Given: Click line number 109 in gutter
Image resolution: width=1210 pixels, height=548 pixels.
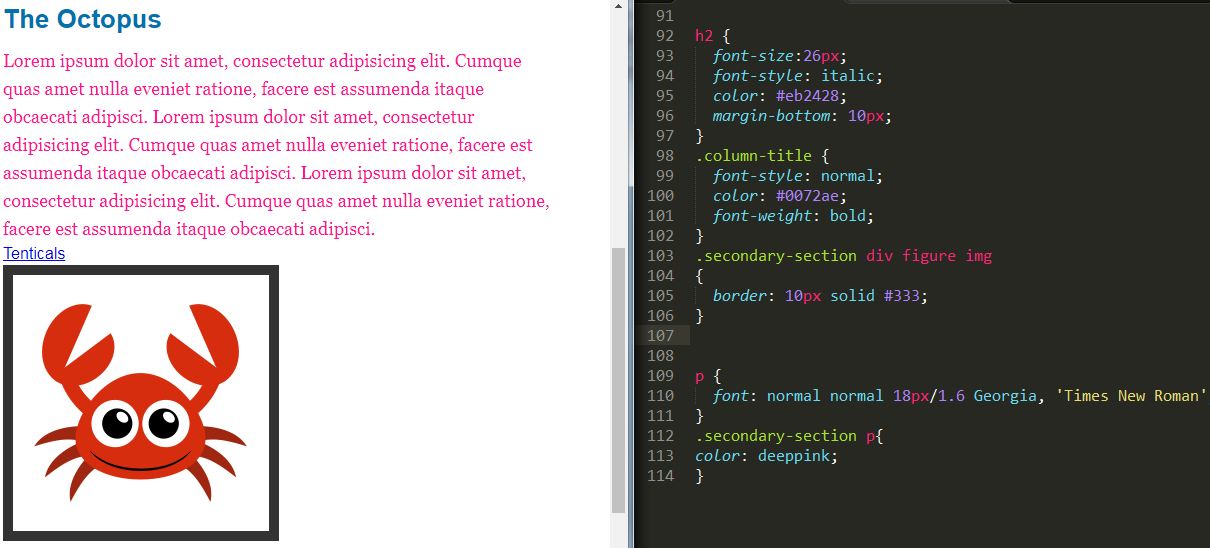Looking at the screenshot, I should 660,376.
